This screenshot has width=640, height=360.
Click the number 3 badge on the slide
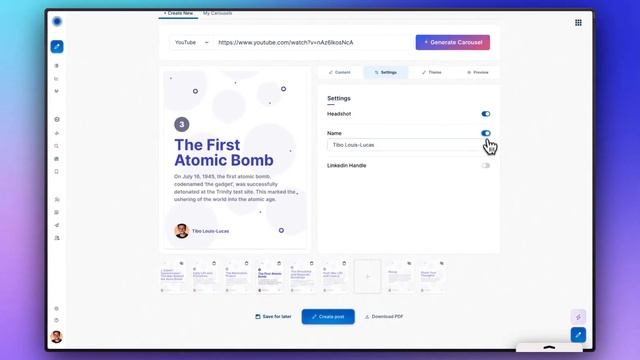182,124
